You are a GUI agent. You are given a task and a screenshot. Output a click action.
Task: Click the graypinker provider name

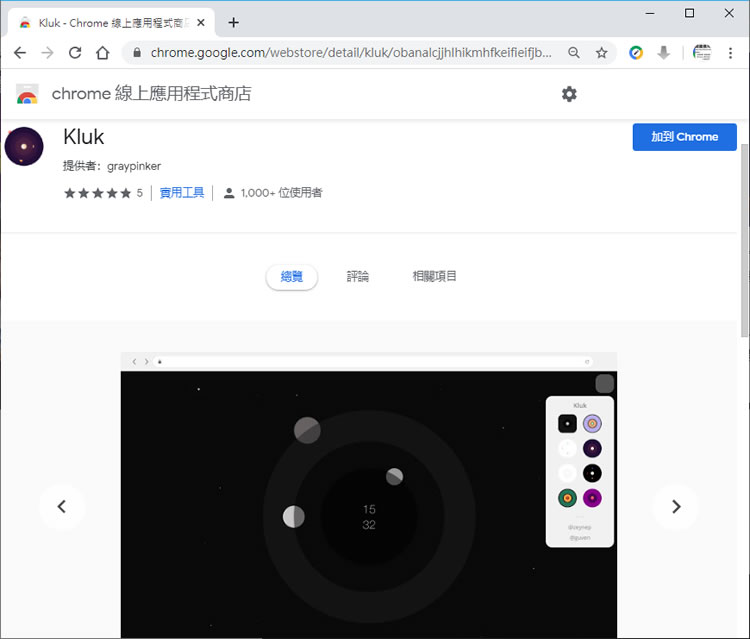(134, 166)
